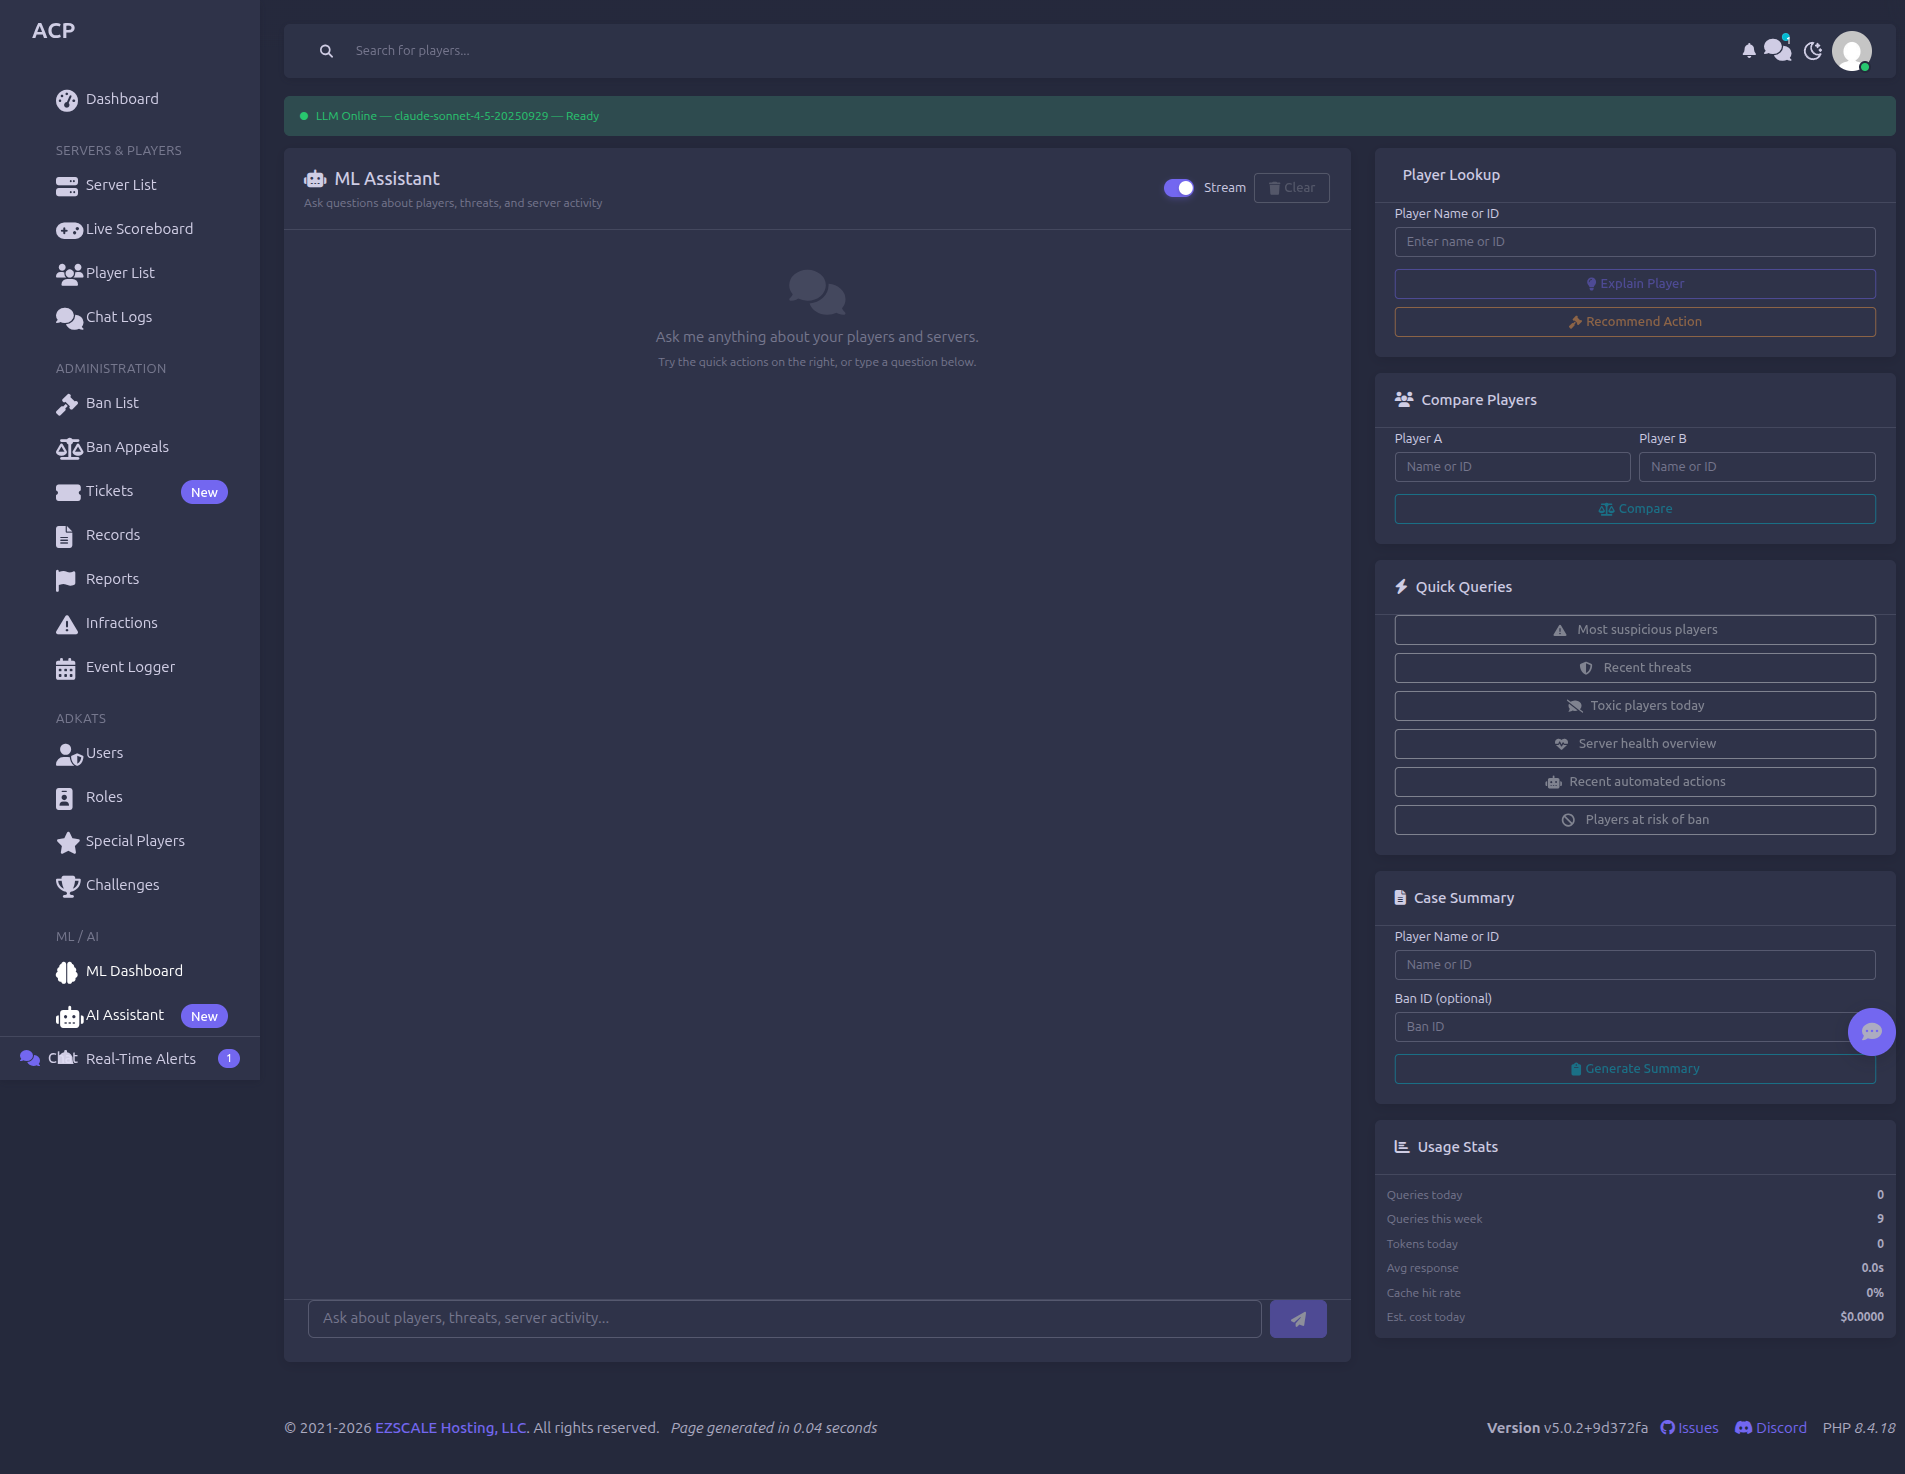Screen dimensions: 1905x1474
Task: Run the Most suspicious players query
Action: [1635, 630]
